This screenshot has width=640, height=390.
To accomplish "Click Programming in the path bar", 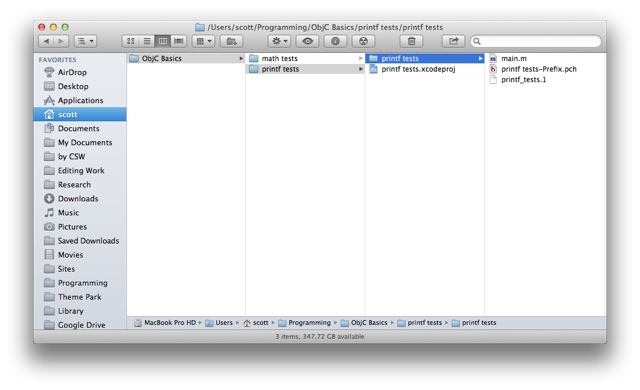I will point(304,323).
